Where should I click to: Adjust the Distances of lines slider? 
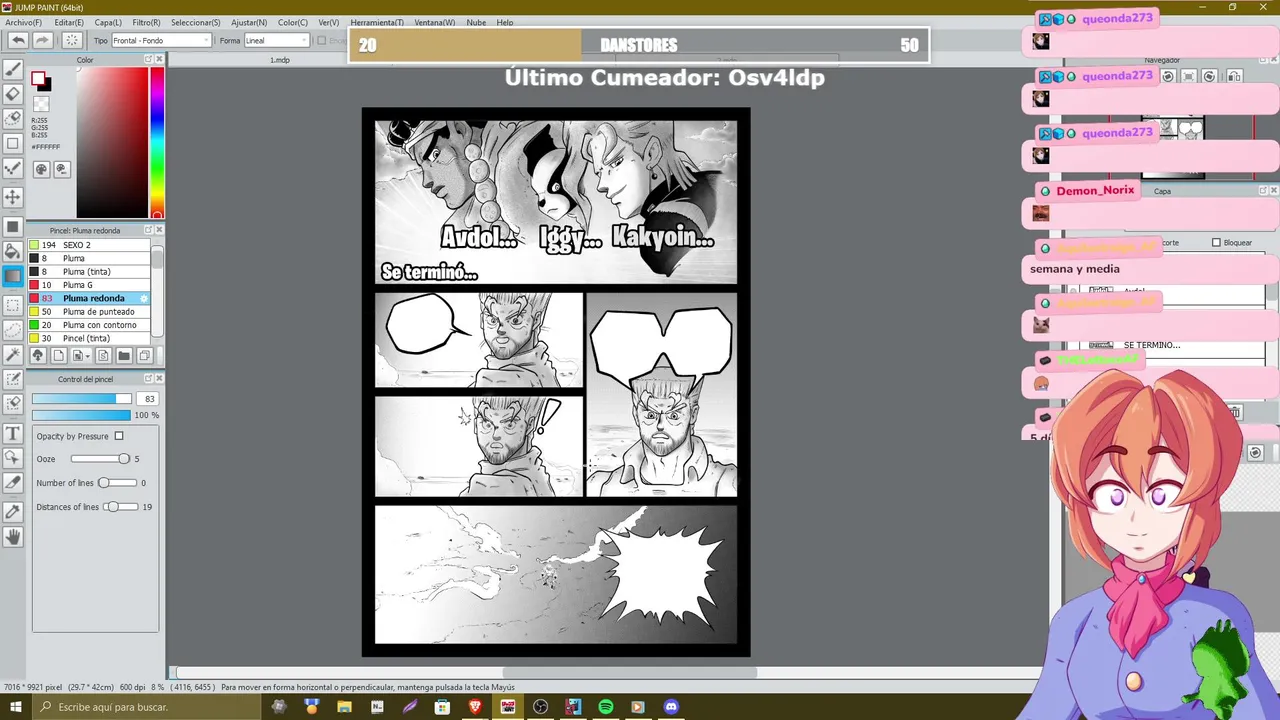(121, 507)
